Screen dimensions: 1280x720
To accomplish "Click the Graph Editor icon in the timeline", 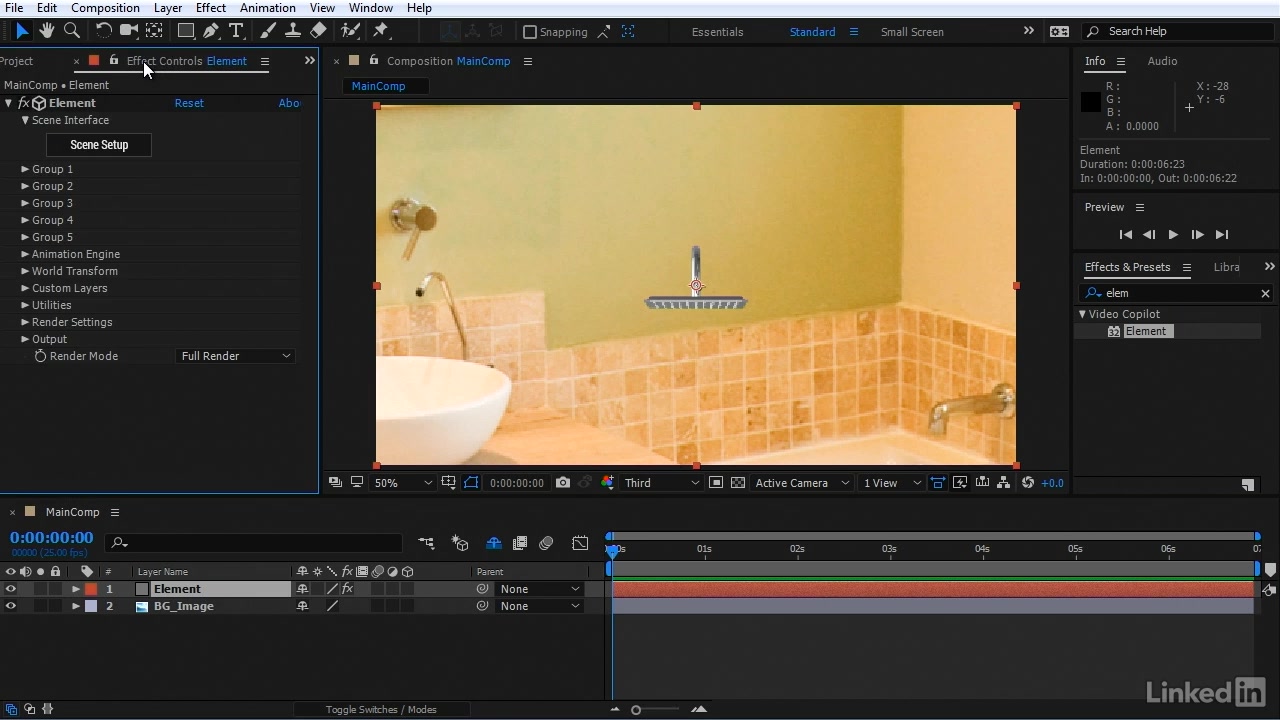I will coord(580,543).
